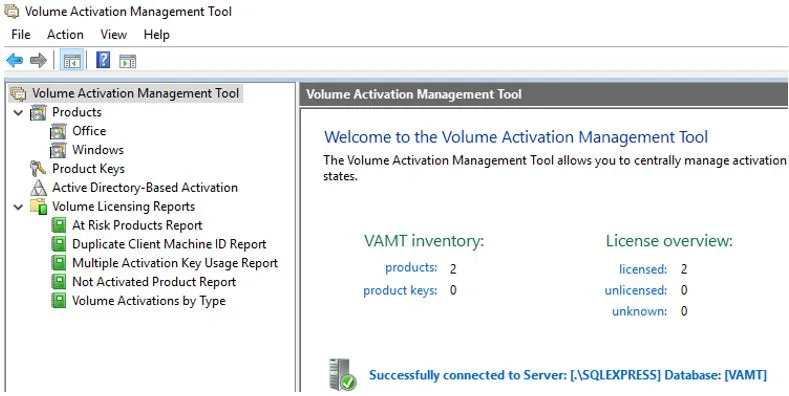789x396 pixels.
Task: Open Volume Activations by Type report
Action: point(149,301)
